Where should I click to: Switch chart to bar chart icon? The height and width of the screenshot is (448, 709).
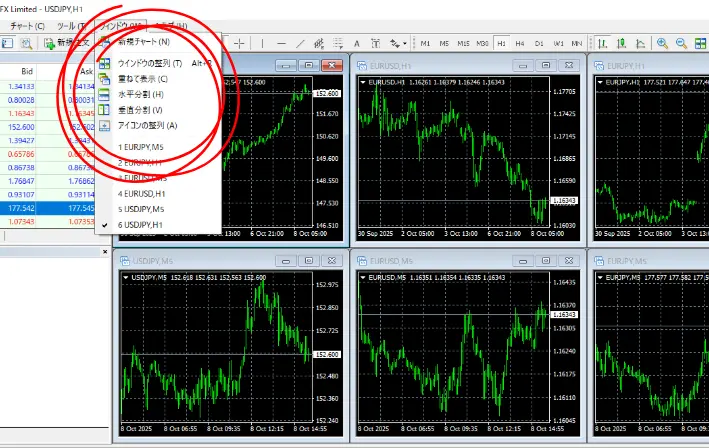[603, 43]
